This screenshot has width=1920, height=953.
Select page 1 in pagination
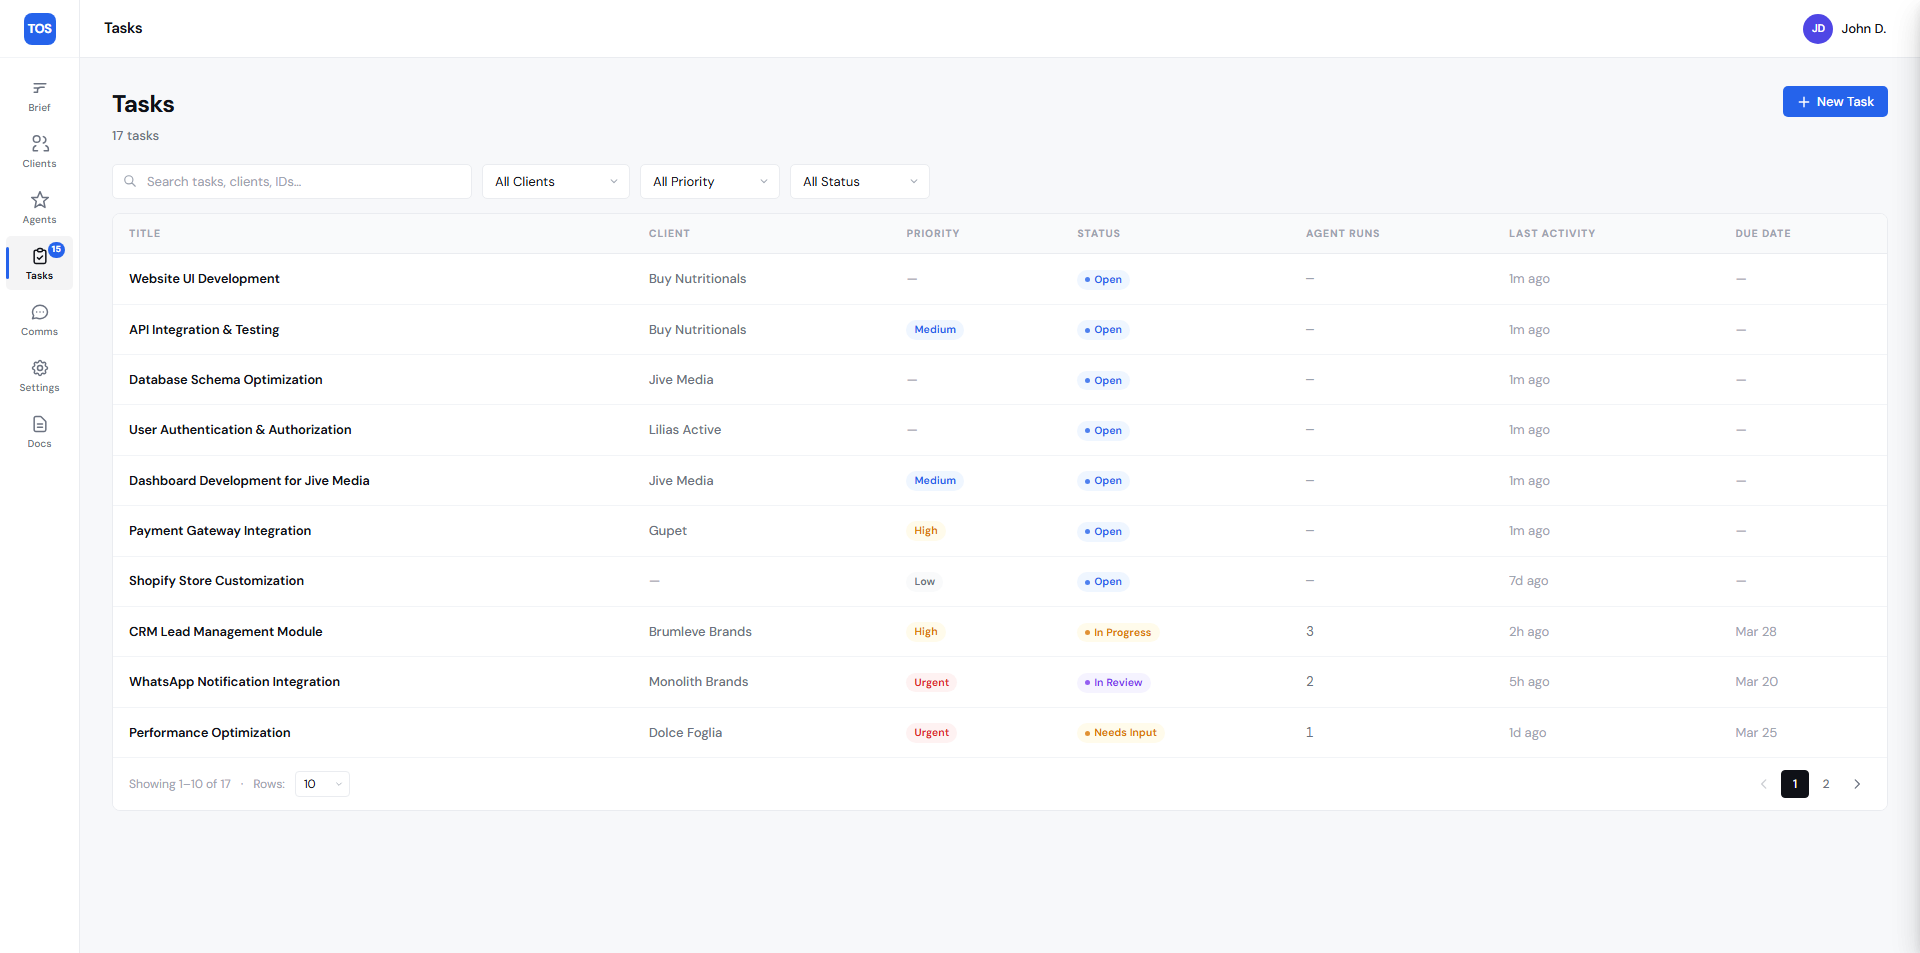pyautogui.click(x=1795, y=784)
